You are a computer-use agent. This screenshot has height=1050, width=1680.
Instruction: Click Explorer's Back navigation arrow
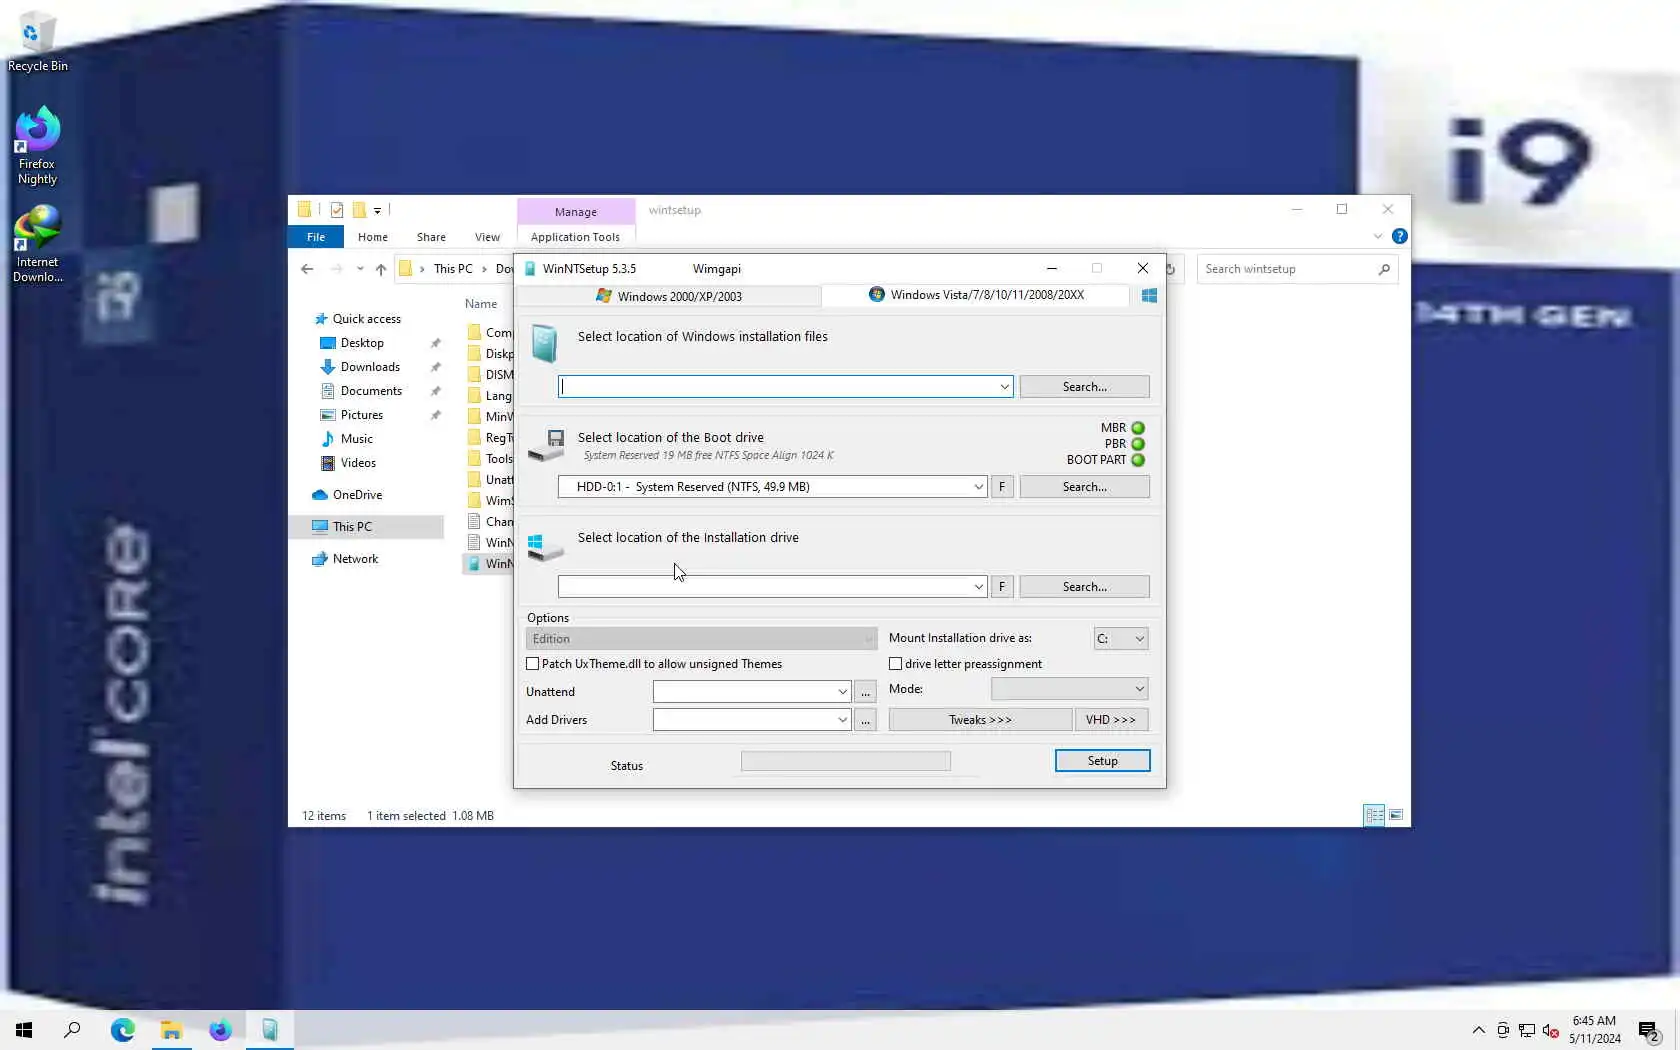307,269
